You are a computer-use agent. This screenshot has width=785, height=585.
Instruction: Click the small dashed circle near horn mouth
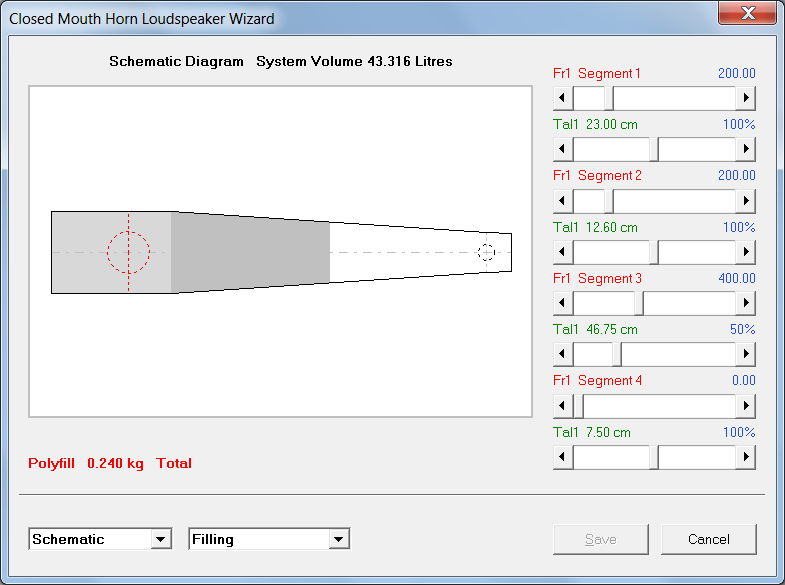[486, 252]
